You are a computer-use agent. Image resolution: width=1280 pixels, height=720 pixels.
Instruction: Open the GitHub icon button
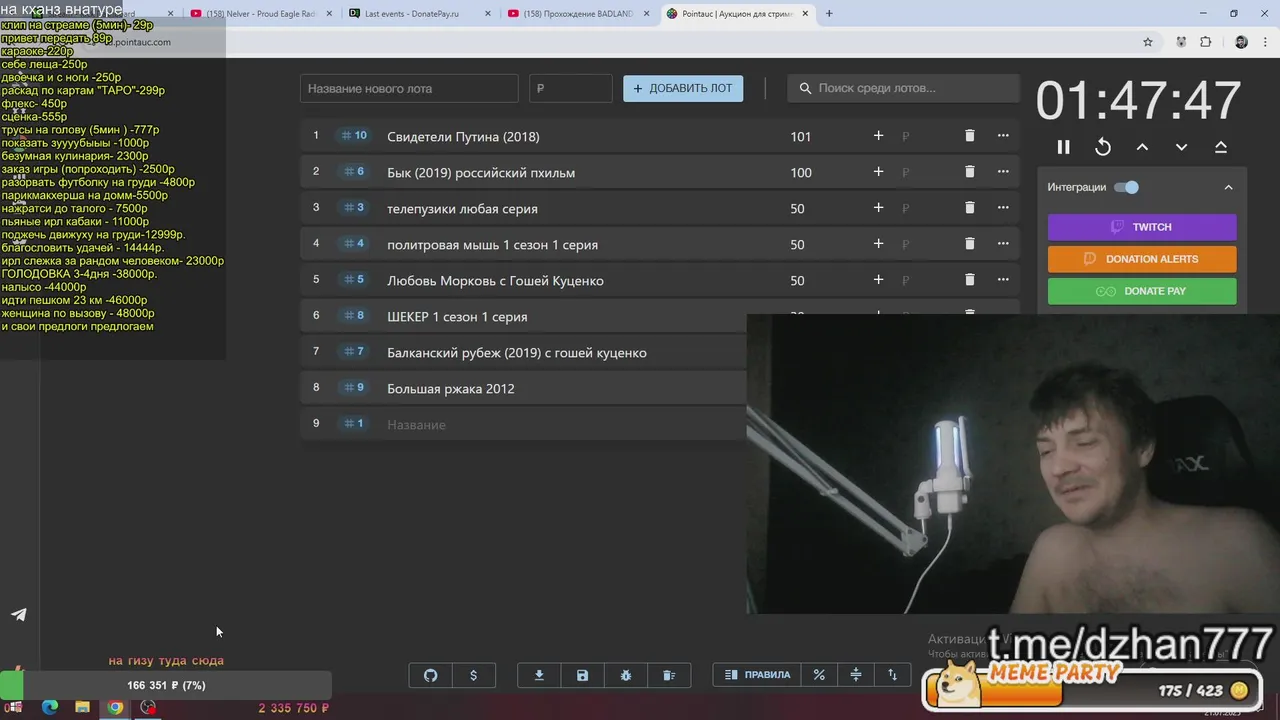[431, 675]
